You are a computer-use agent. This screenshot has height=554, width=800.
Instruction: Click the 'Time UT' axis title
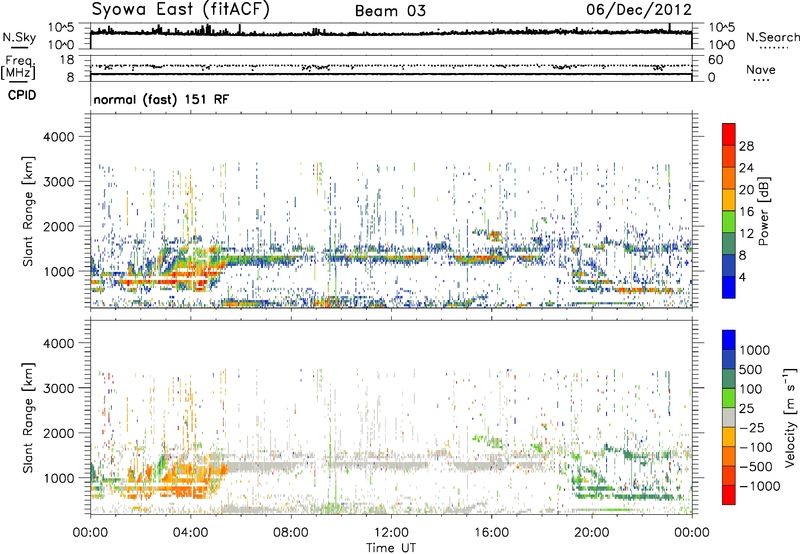391,547
